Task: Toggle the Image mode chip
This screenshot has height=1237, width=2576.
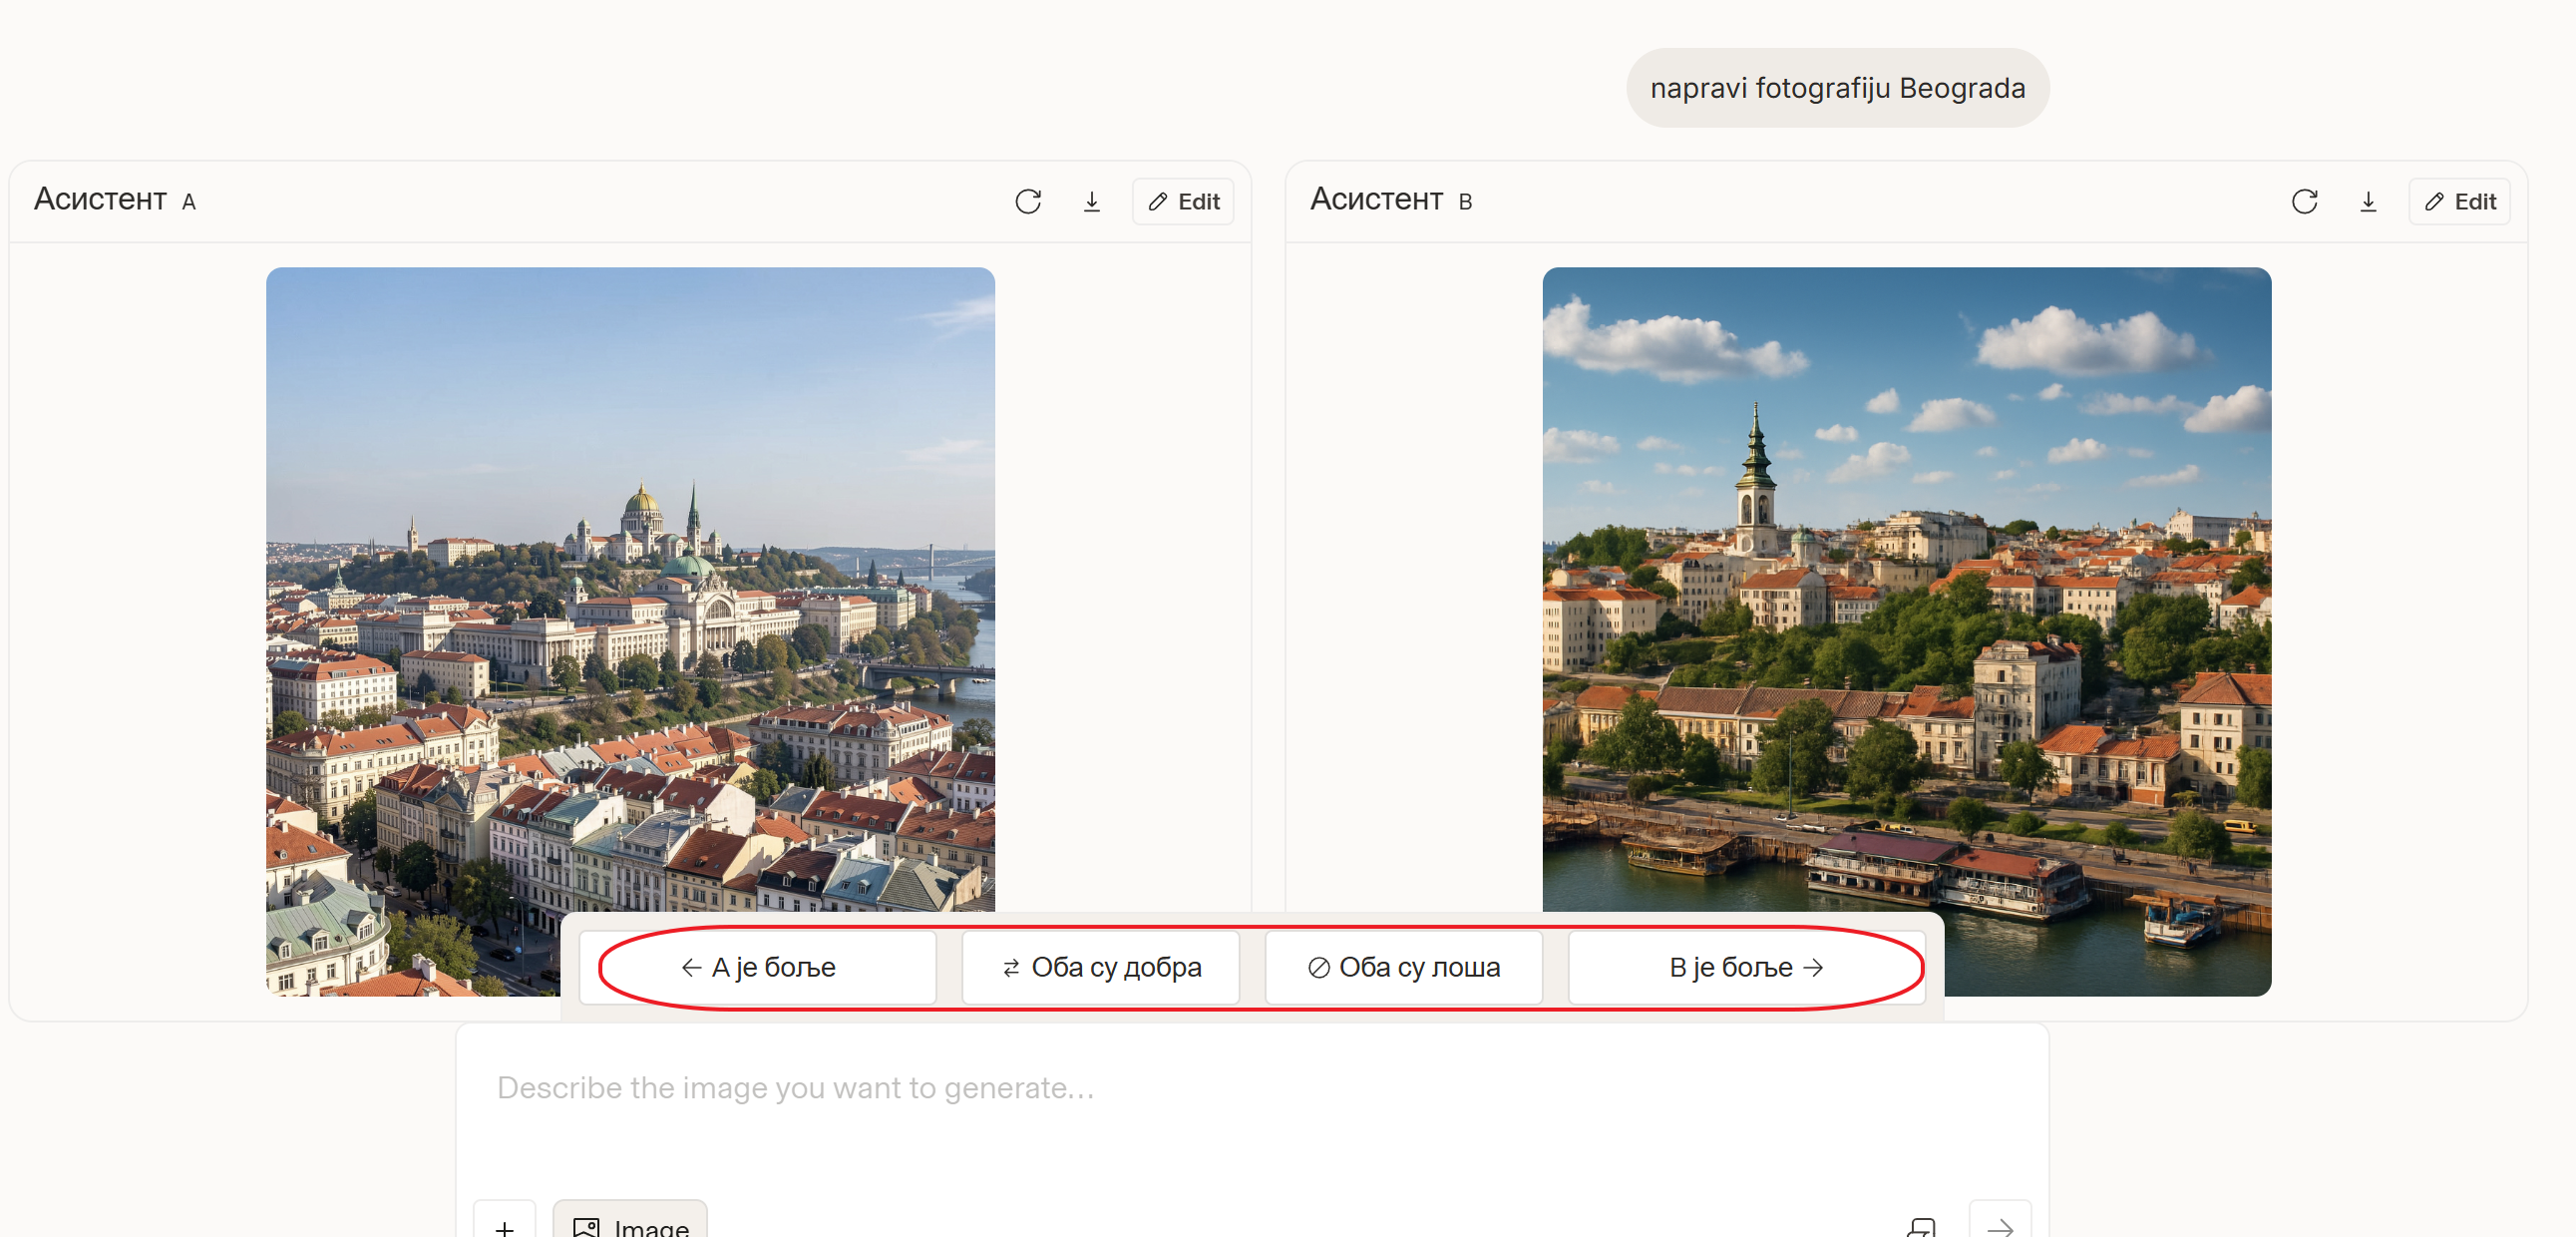Action: click(x=630, y=1224)
